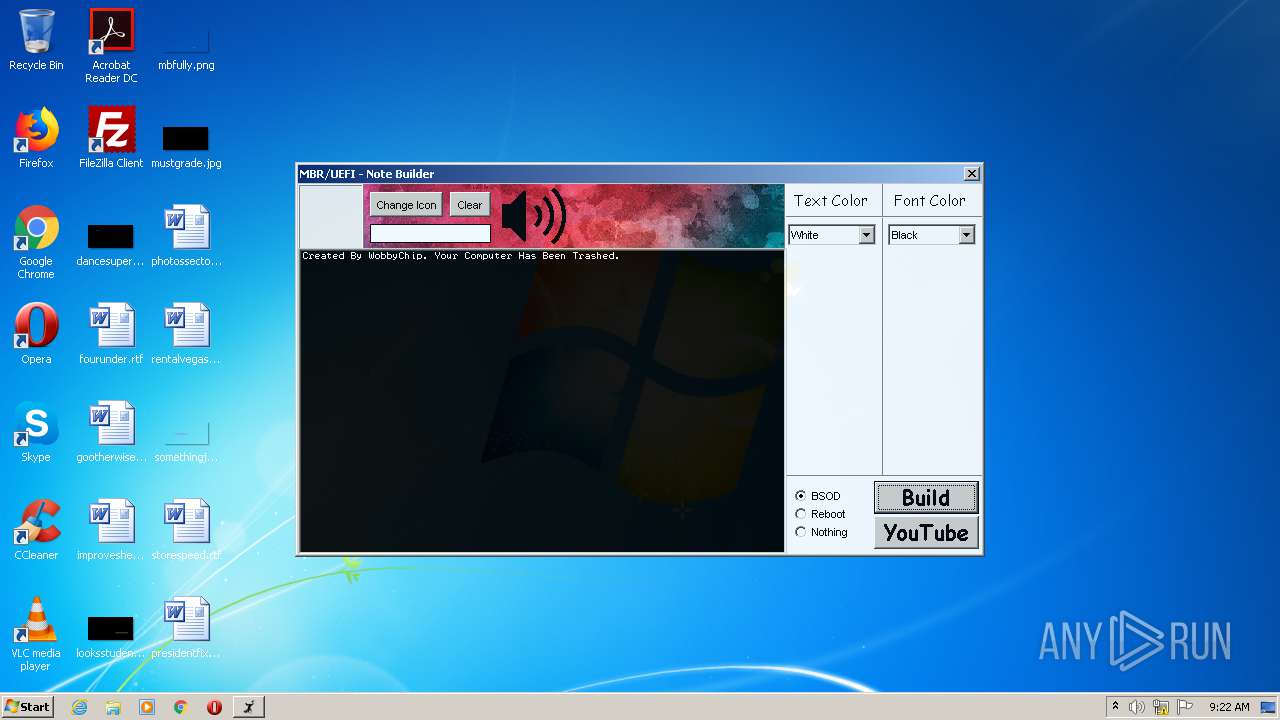This screenshot has width=1280, height=720.
Task: Select the FileZilla Client shortcut
Action: click(111, 139)
